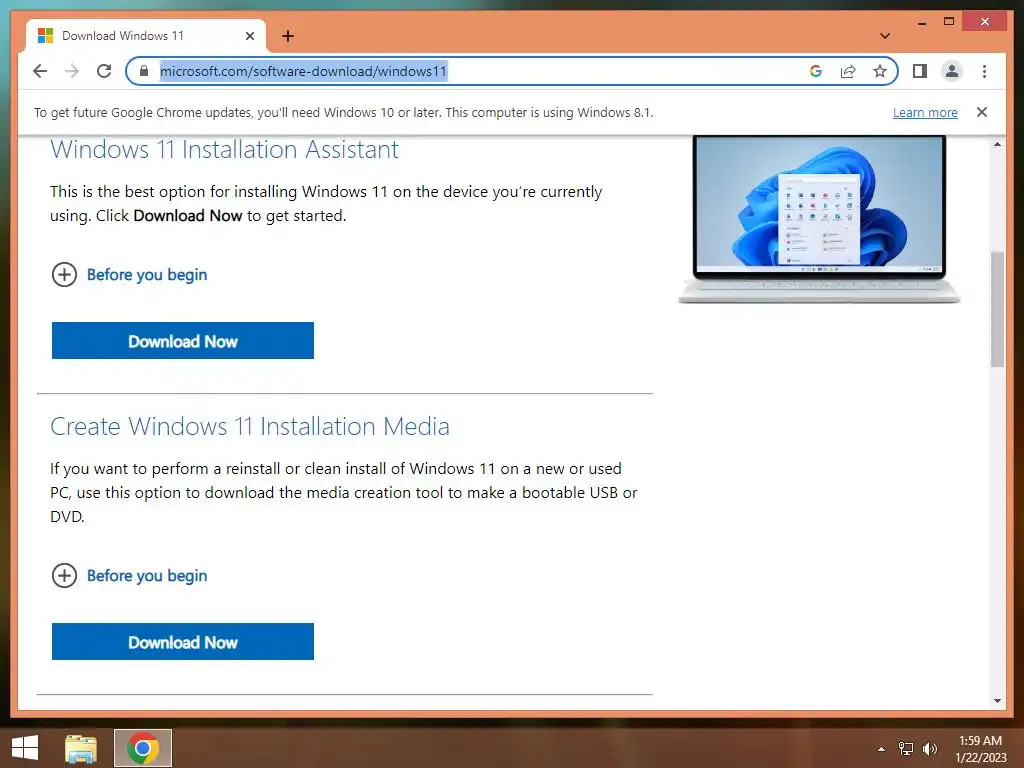
Task: Click the page scrollbar down arrow
Action: pos(997,701)
